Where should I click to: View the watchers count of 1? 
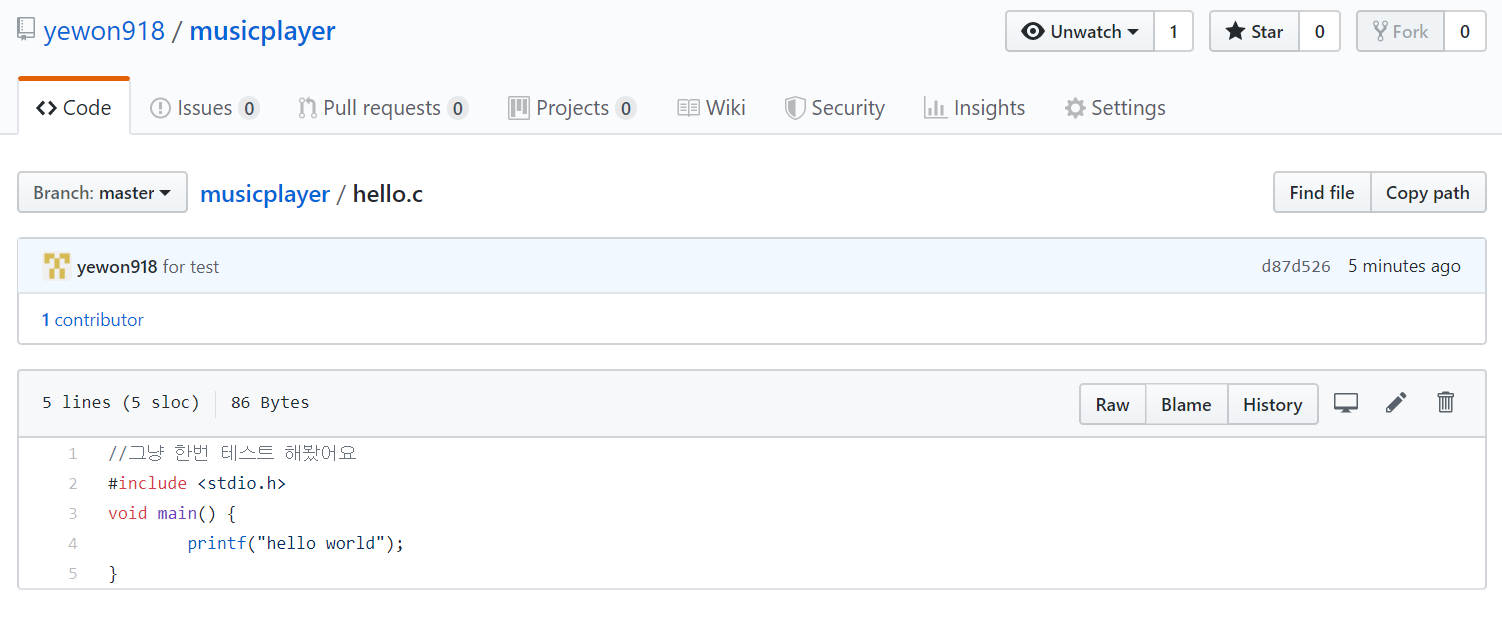pyautogui.click(x=1173, y=31)
